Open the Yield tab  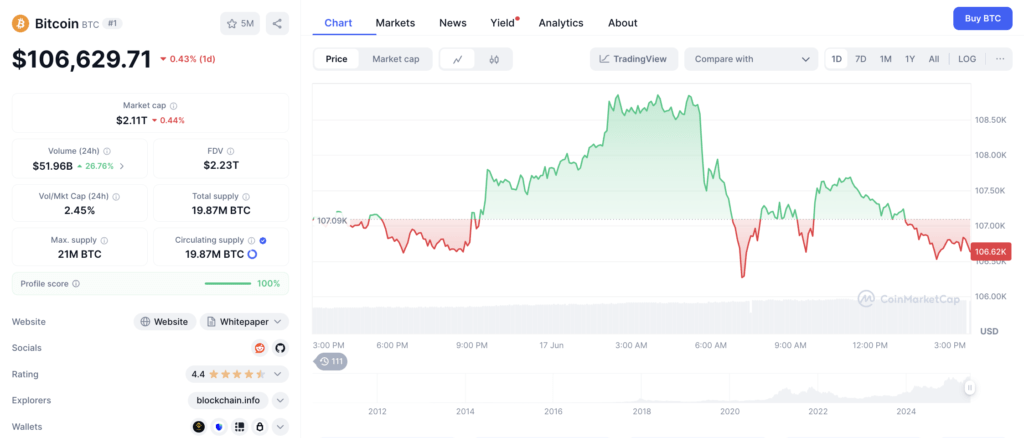click(503, 23)
